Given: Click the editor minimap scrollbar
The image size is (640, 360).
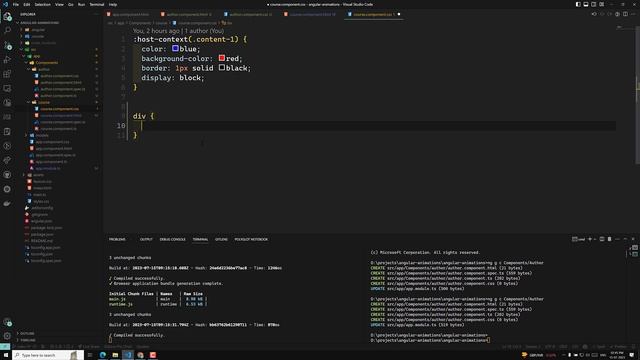Looking at the screenshot, I should coord(638,96).
